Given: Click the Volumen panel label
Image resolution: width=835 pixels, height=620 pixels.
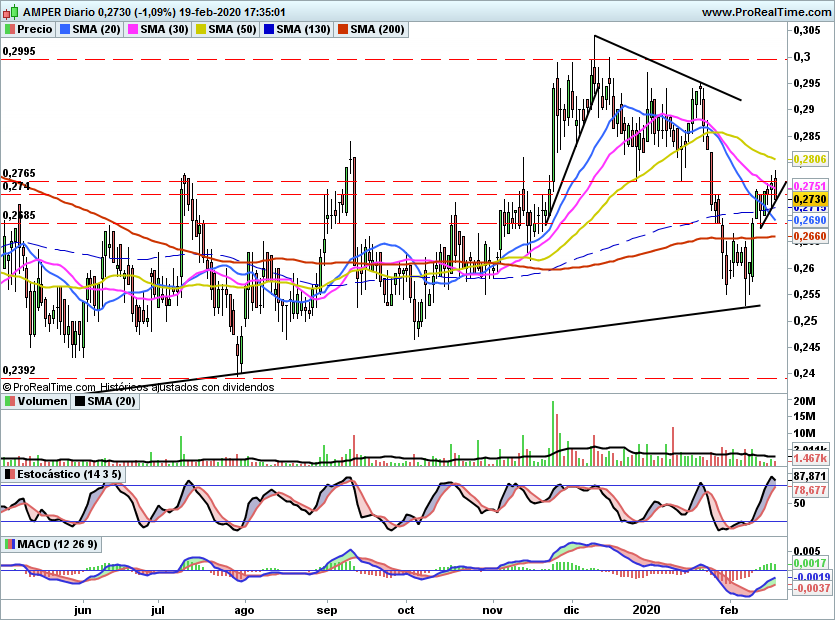Looking at the screenshot, I should pyautogui.click(x=42, y=401).
